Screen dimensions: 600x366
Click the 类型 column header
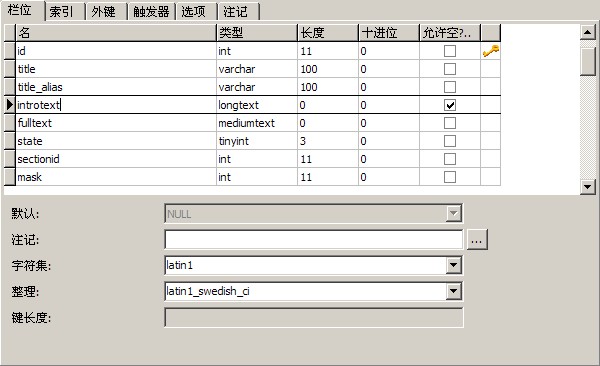[257, 33]
